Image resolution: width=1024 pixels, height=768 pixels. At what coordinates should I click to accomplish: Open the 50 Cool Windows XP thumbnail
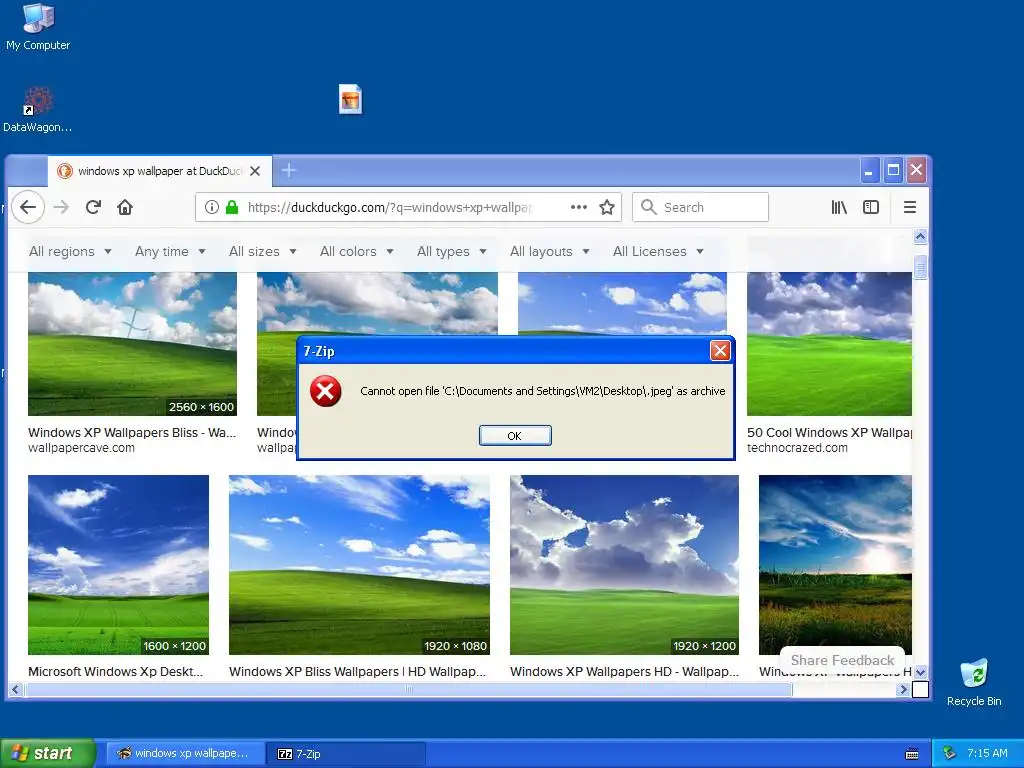829,344
